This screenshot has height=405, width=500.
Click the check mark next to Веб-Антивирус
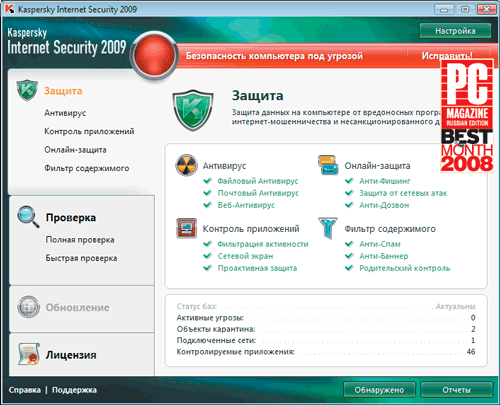pos(208,205)
